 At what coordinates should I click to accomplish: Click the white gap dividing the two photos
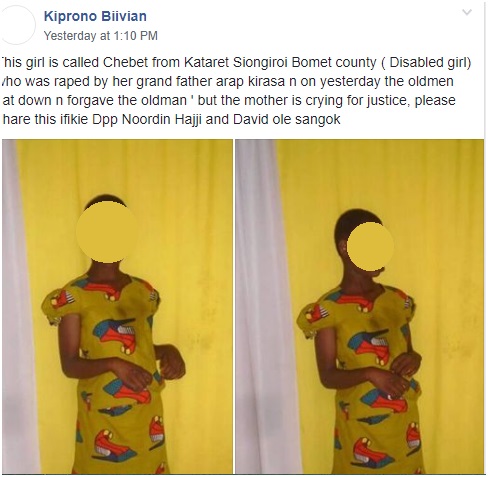coord(234,306)
